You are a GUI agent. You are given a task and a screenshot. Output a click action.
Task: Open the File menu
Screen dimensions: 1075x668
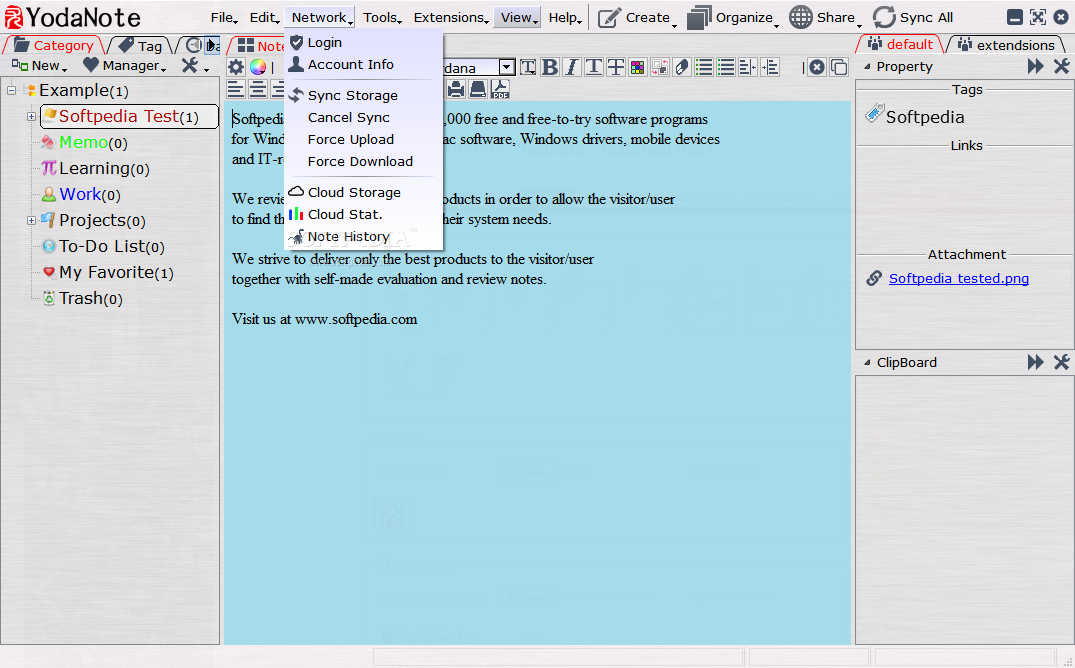[x=224, y=18]
